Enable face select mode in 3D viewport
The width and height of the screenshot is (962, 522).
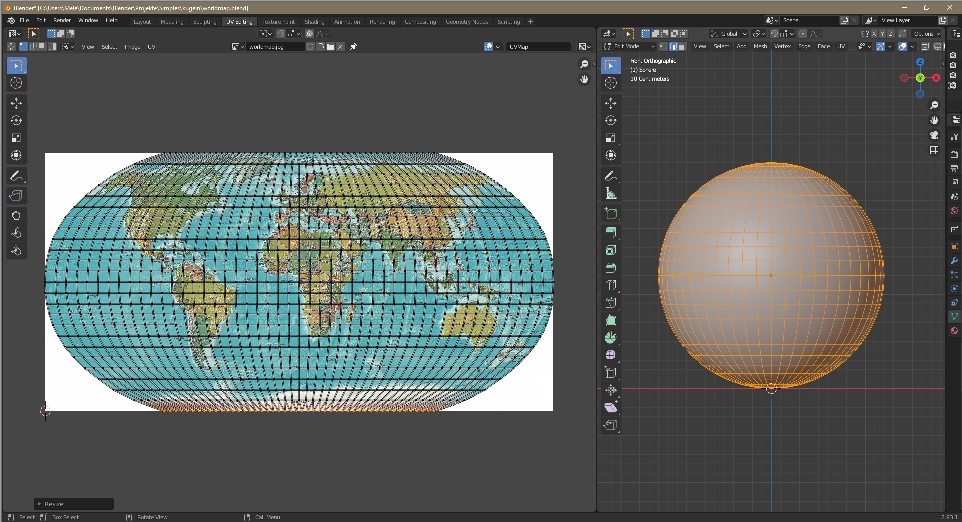tap(682, 47)
